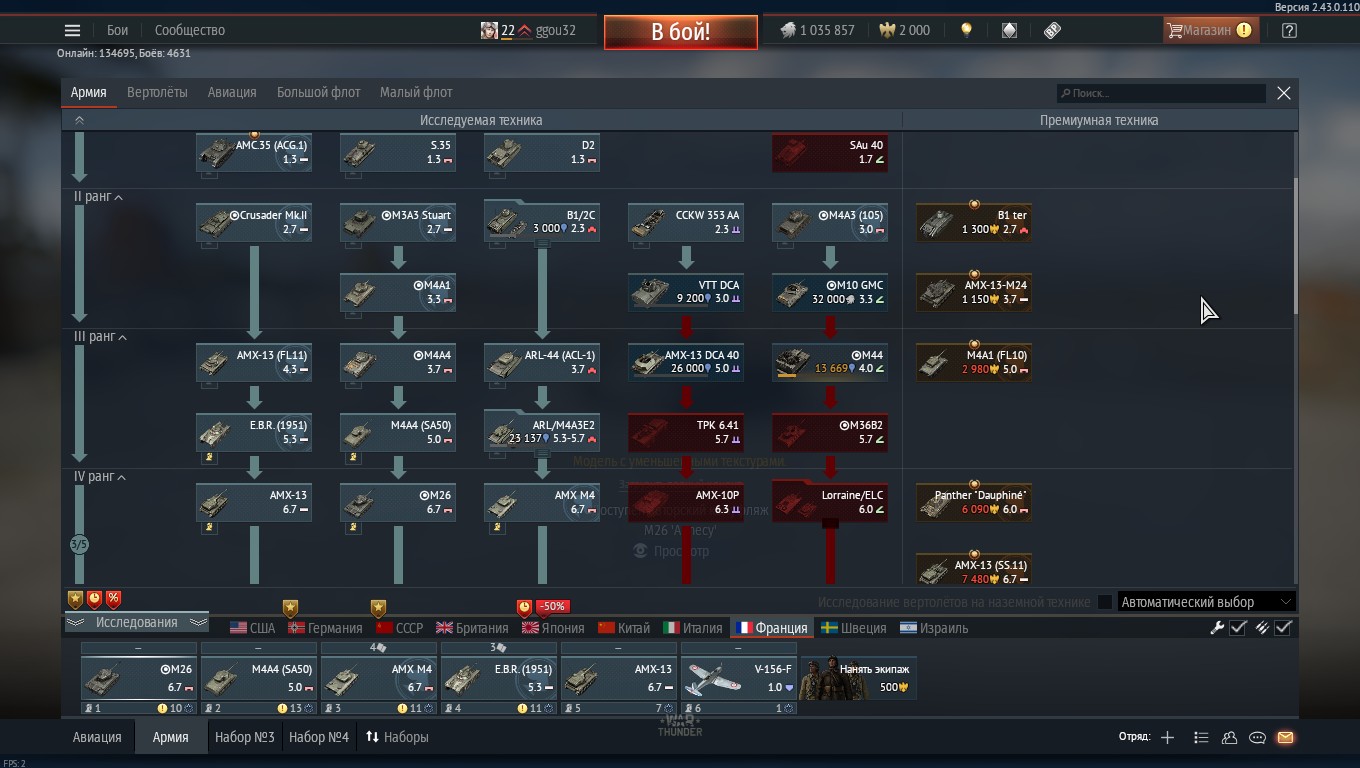Click the red clock booster icon
The width and height of the screenshot is (1360, 768).
point(94,599)
